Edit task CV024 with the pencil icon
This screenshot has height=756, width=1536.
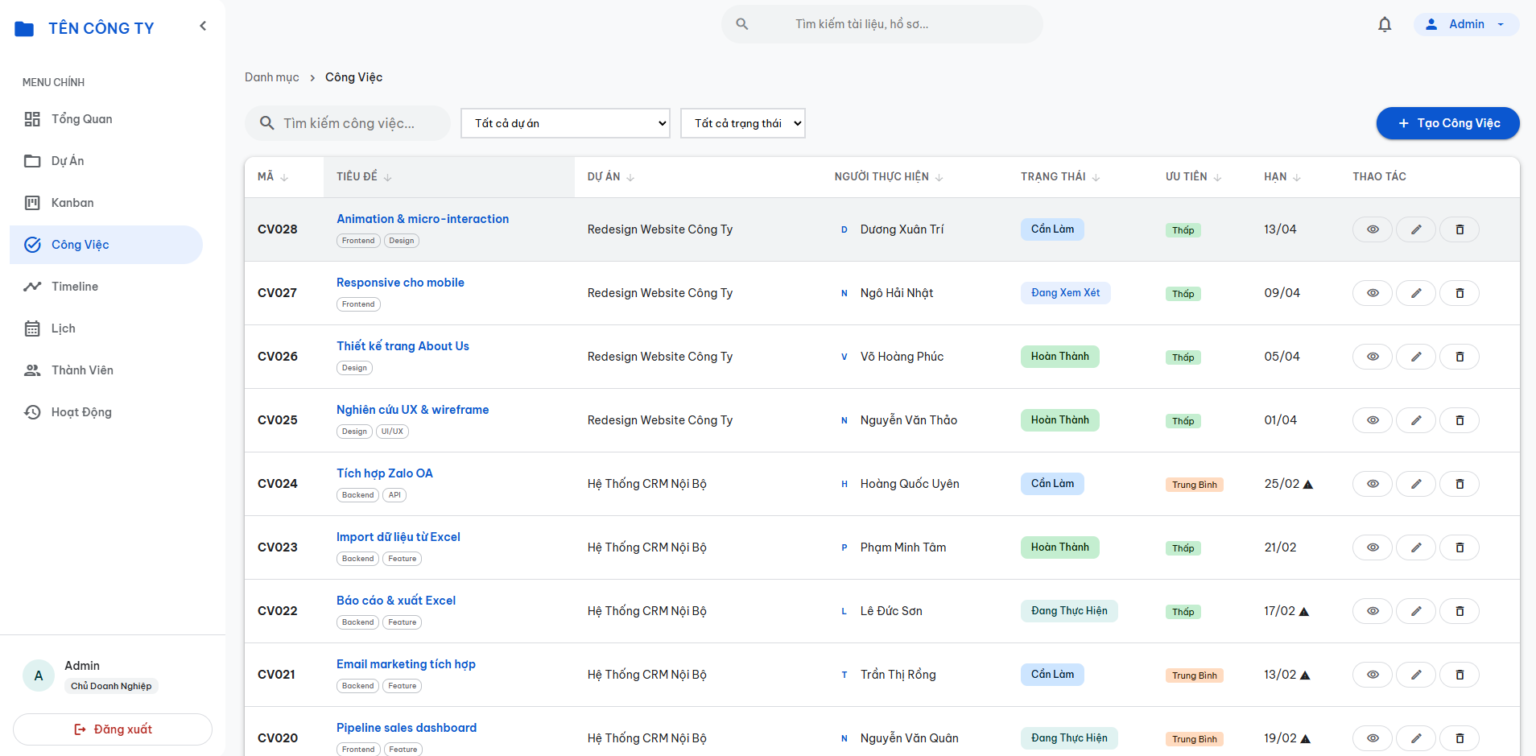pyautogui.click(x=1416, y=484)
